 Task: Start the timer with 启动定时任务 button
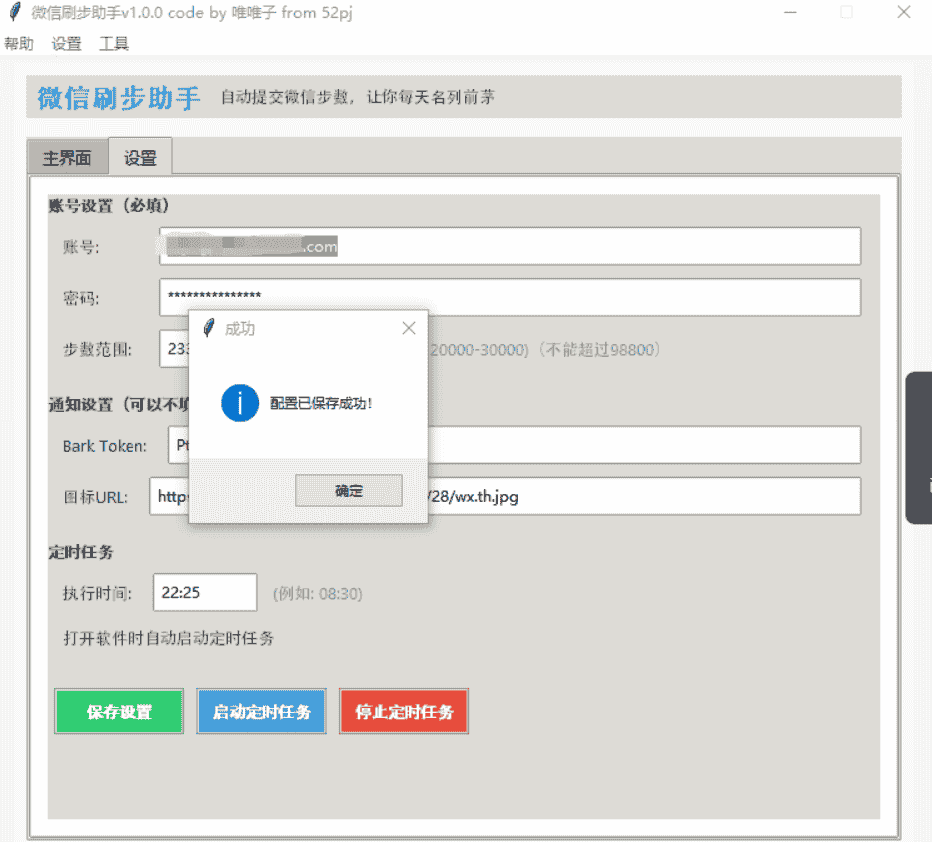pos(261,711)
